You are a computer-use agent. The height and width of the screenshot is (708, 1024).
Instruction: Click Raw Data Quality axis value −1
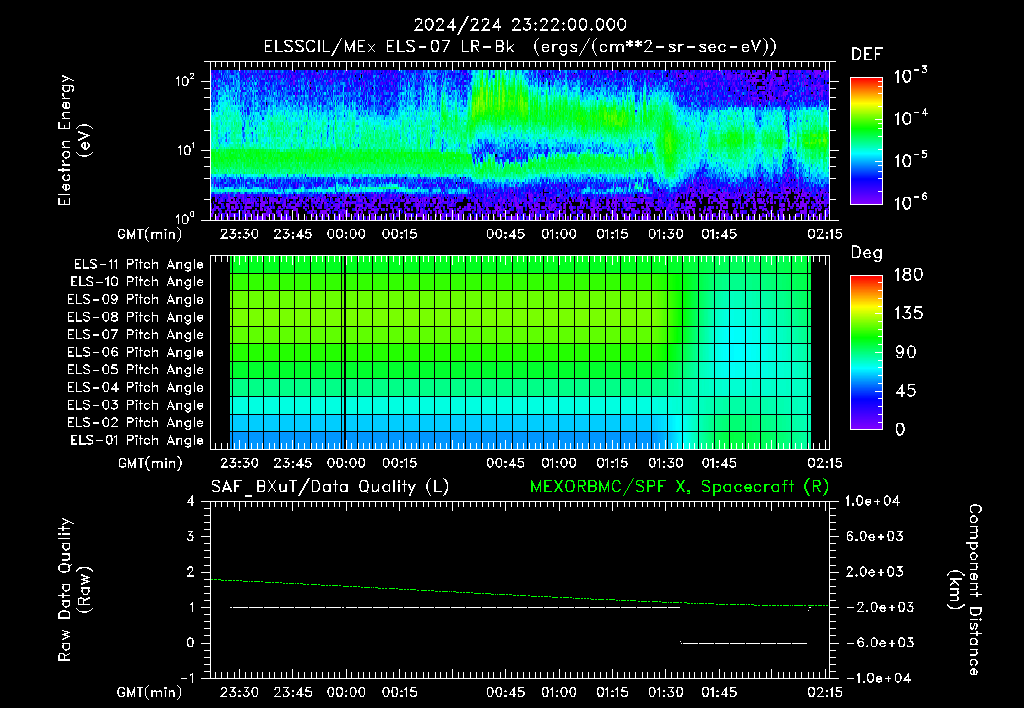[187, 678]
